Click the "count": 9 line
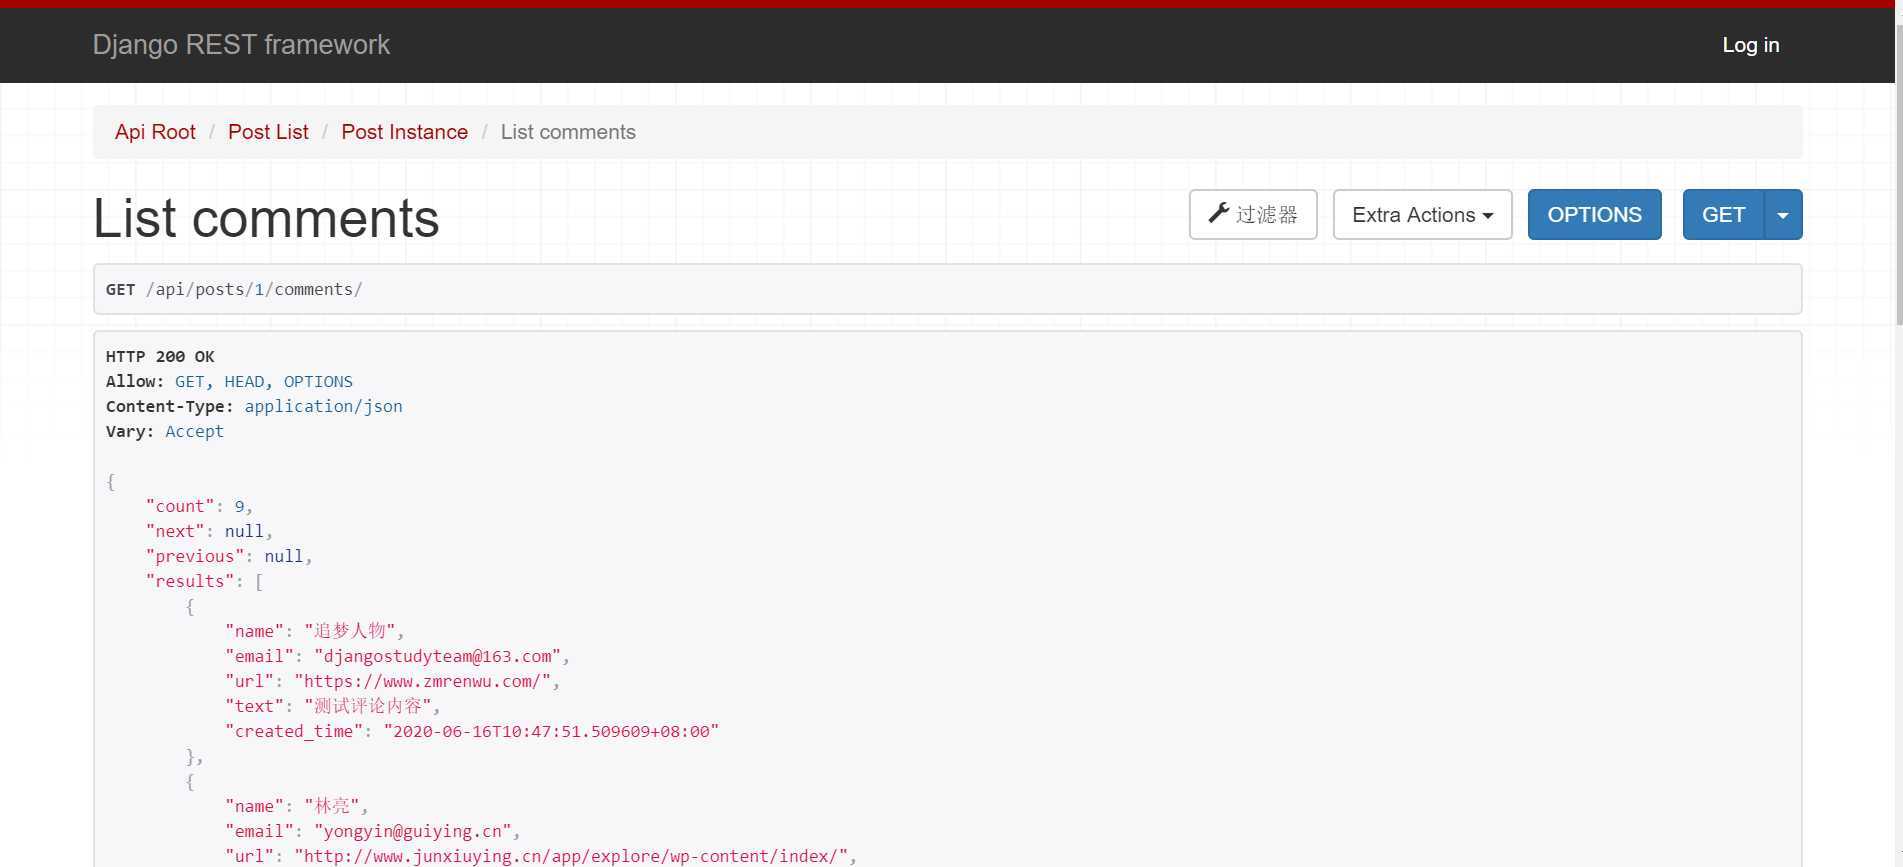Viewport: 1903px width, 867px height. (199, 506)
